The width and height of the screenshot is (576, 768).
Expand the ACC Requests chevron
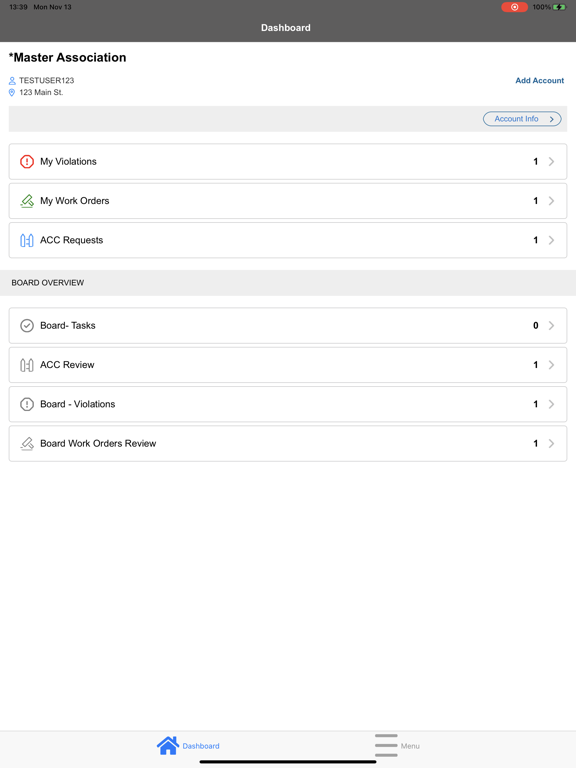coord(552,240)
